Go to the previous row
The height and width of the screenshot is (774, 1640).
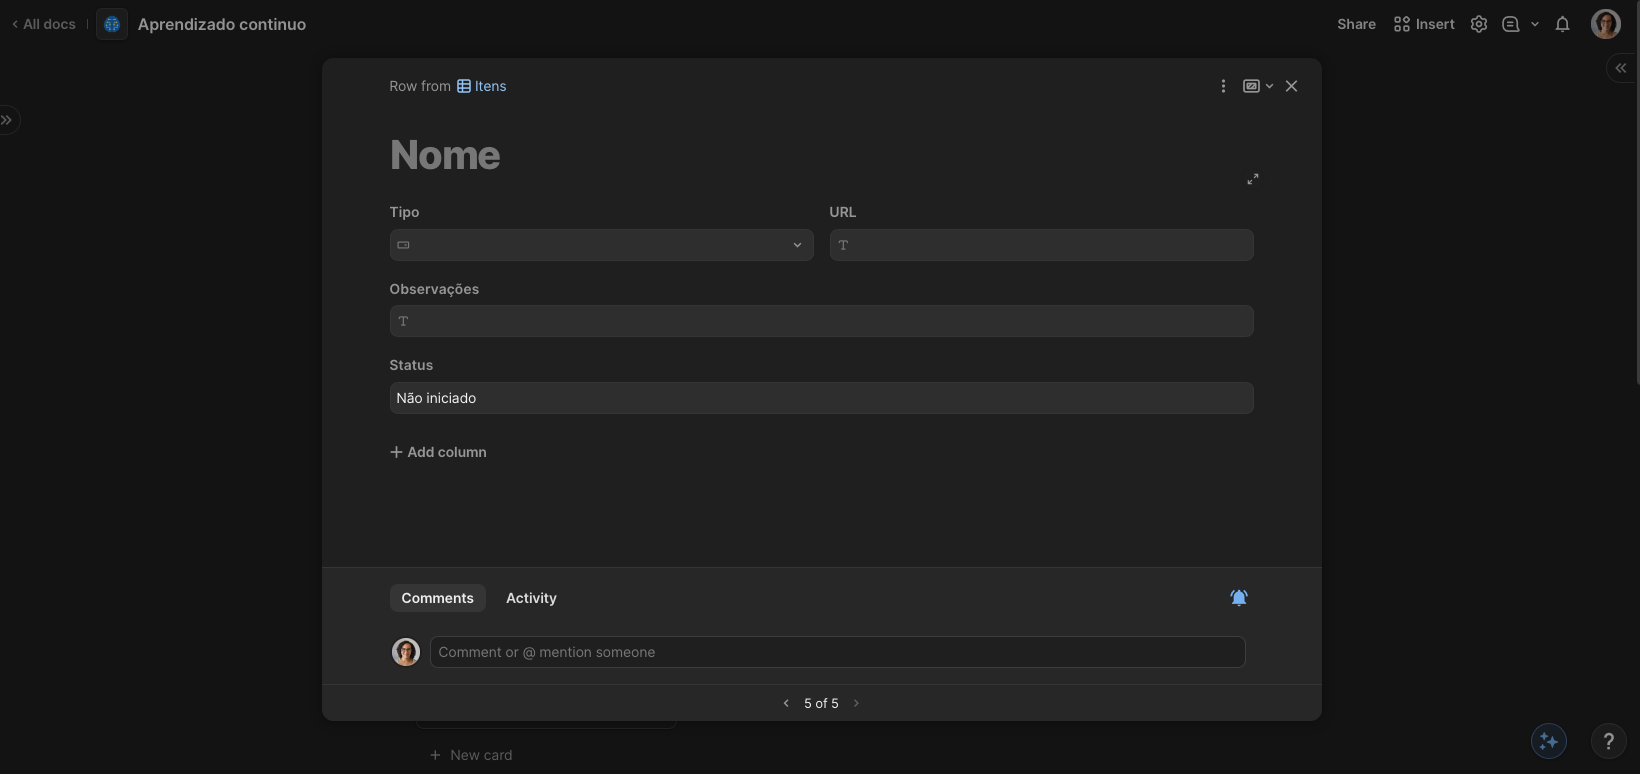pos(786,703)
